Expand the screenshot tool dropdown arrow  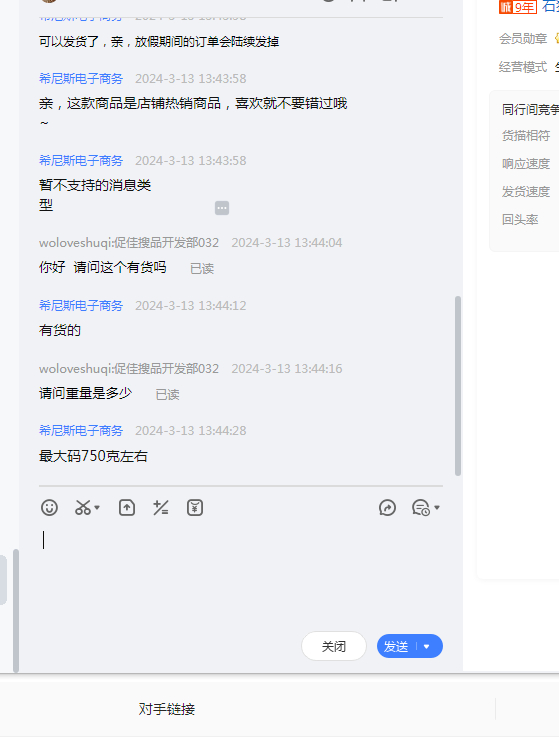click(x=97, y=508)
